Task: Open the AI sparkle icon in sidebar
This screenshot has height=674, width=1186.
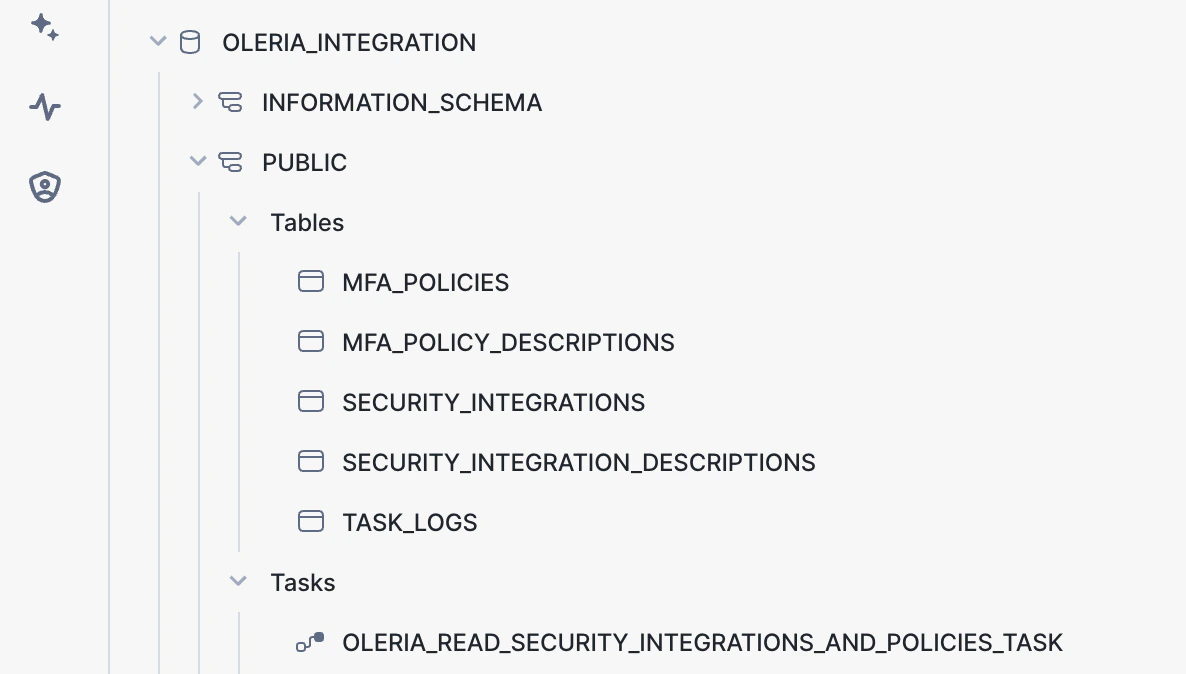Action: [45, 27]
